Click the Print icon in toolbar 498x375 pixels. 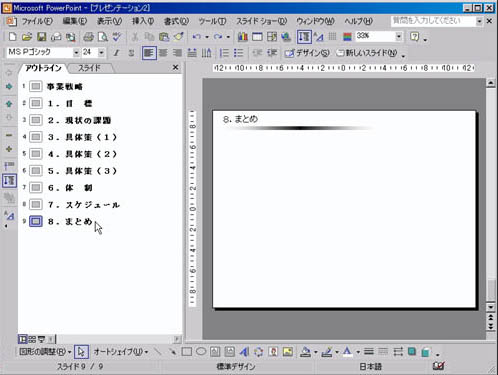(x=88, y=37)
